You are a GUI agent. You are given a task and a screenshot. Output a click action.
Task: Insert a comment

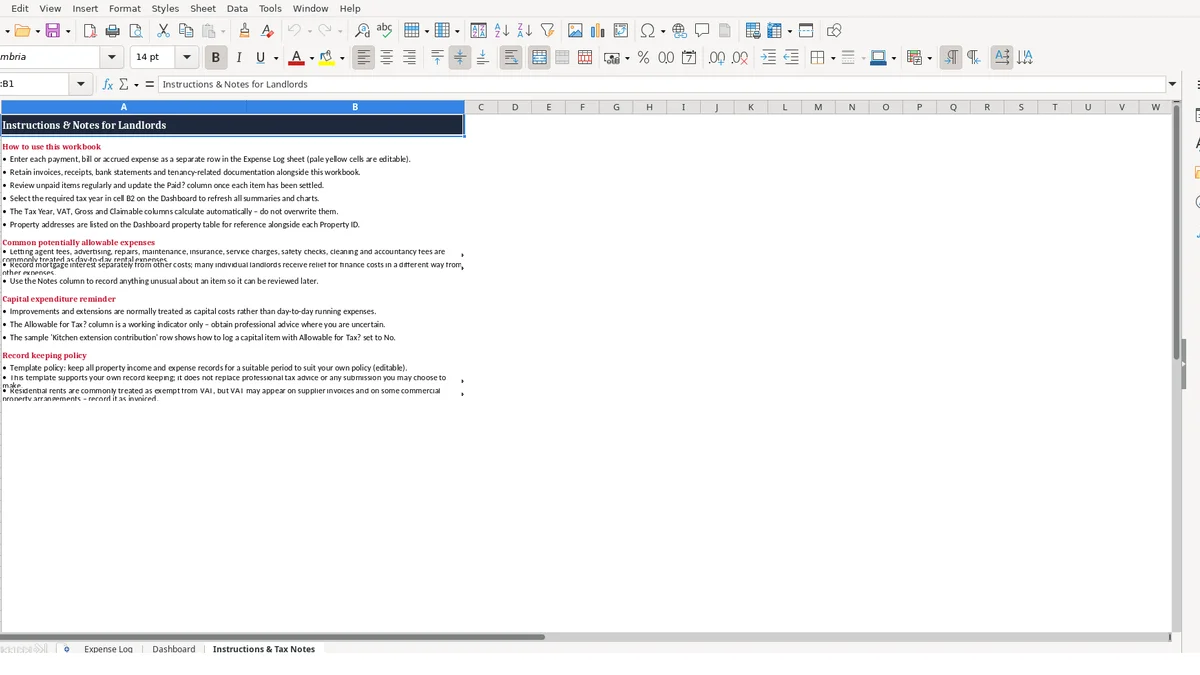tap(702, 31)
